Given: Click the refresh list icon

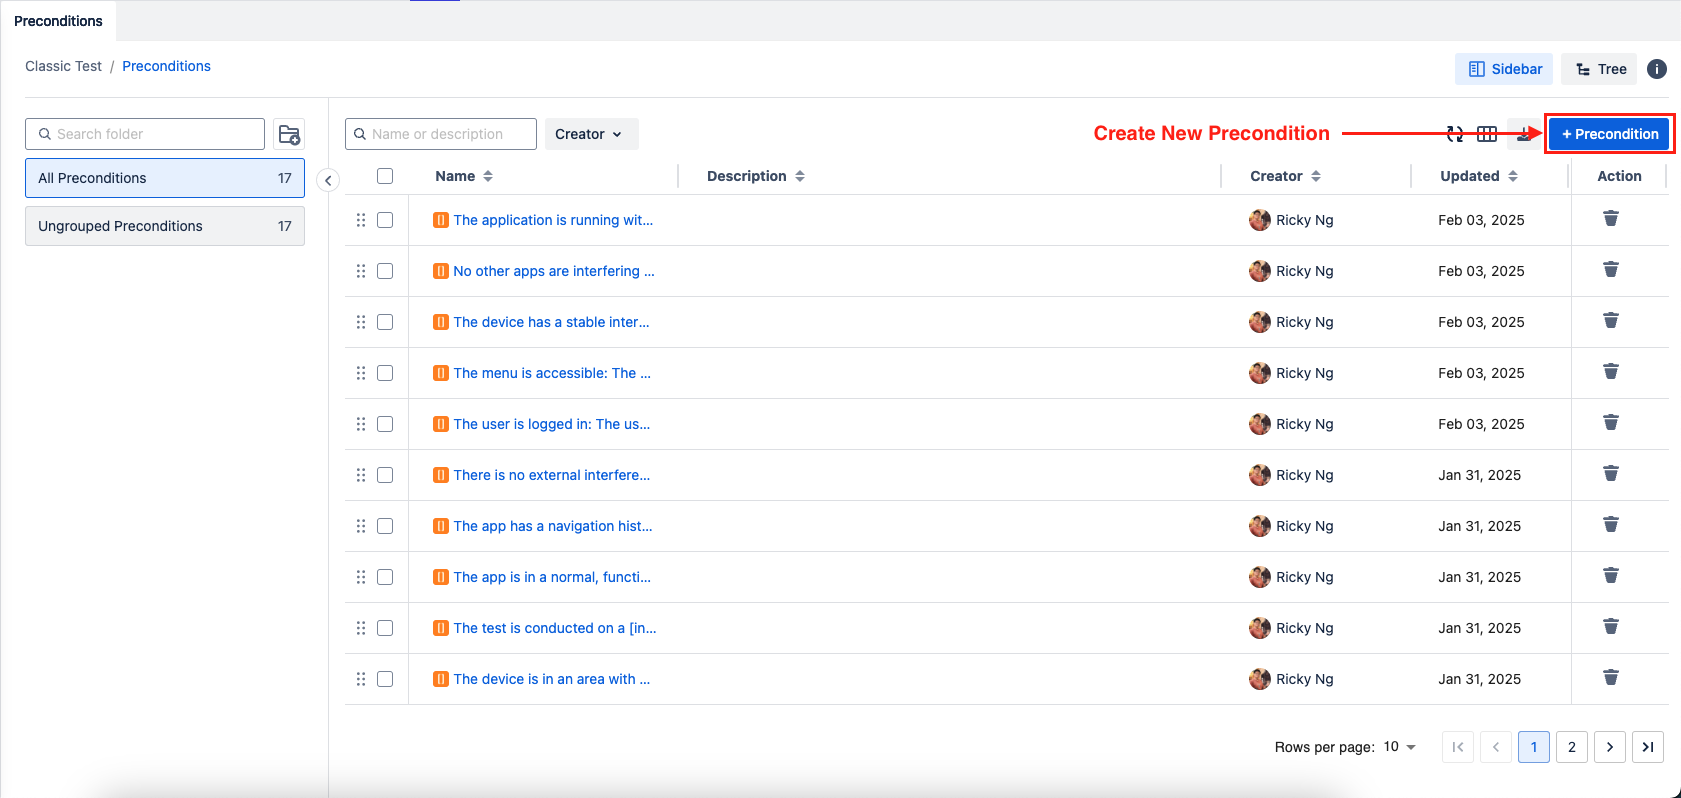Looking at the screenshot, I should [1455, 134].
